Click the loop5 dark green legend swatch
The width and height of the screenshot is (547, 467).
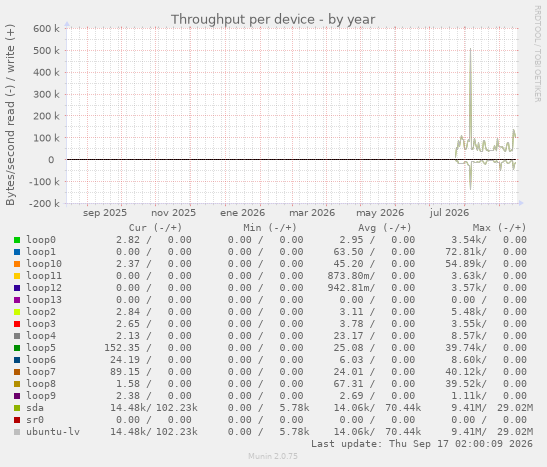pos(17,348)
